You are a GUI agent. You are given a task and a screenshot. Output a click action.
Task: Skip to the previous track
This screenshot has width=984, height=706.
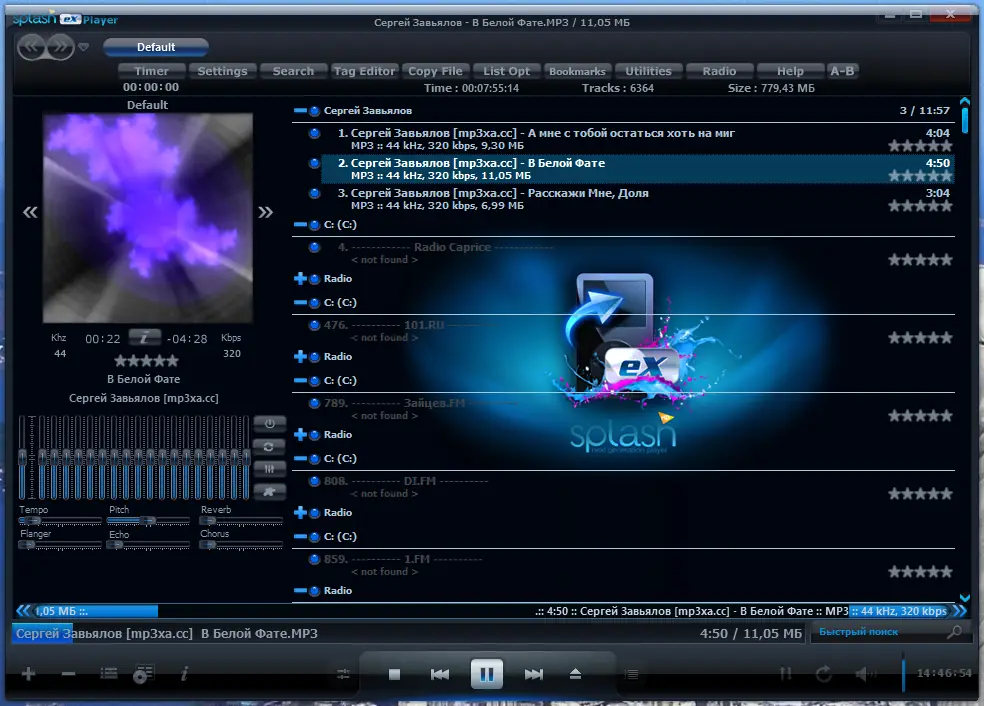click(440, 674)
